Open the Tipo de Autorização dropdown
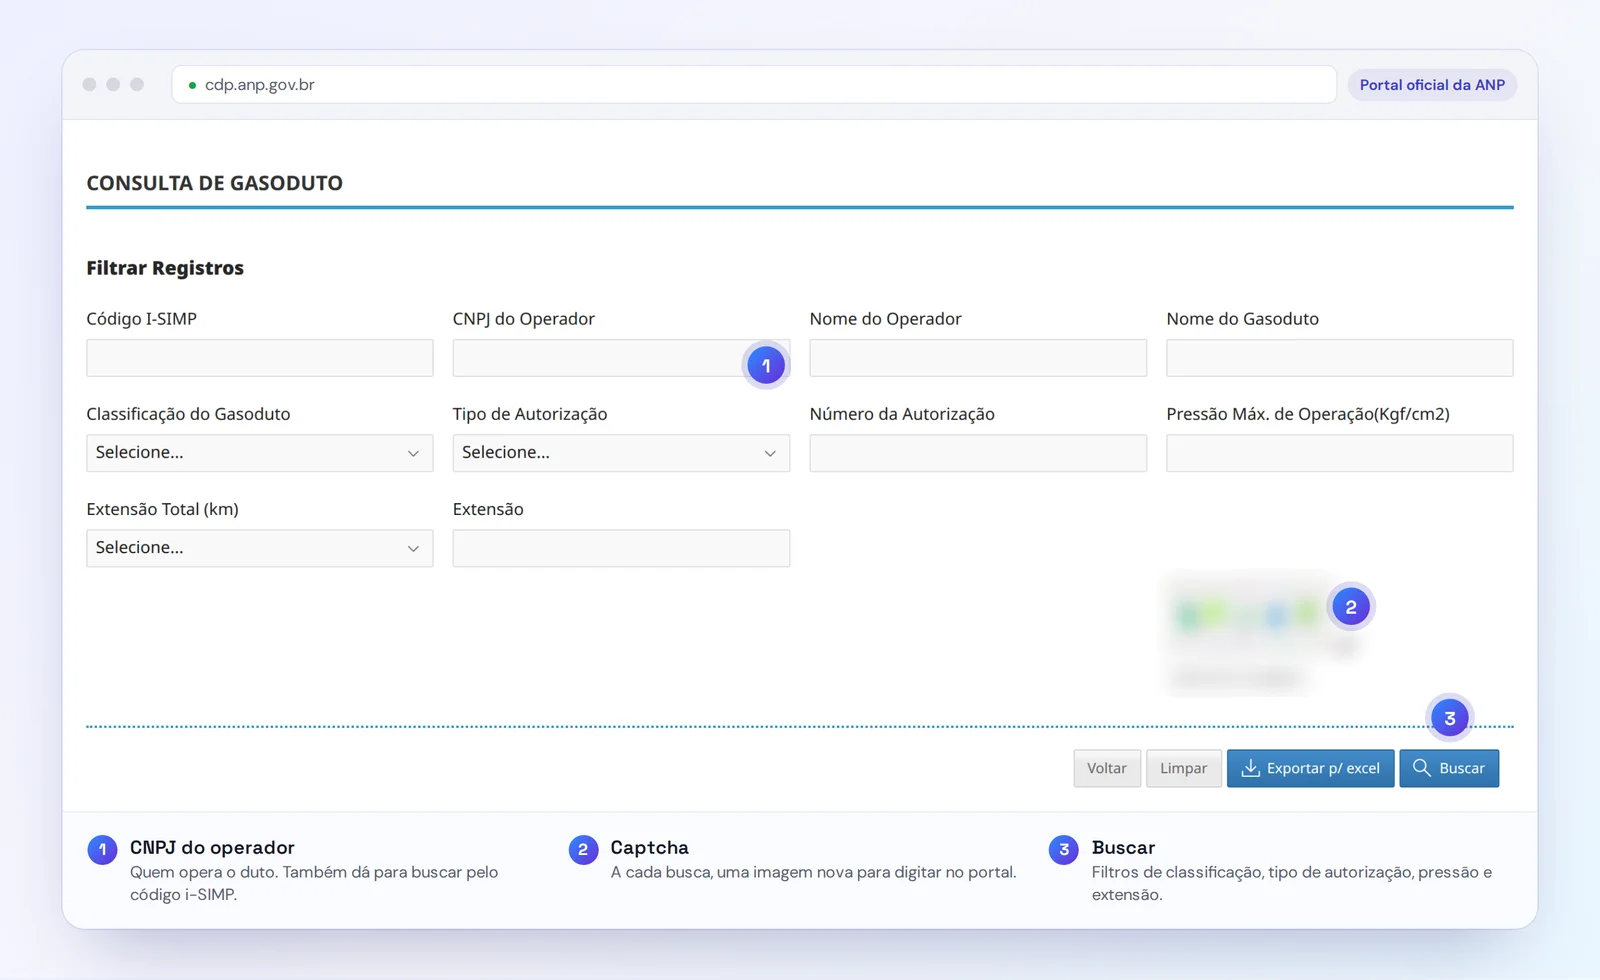This screenshot has width=1600, height=980. pos(621,453)
